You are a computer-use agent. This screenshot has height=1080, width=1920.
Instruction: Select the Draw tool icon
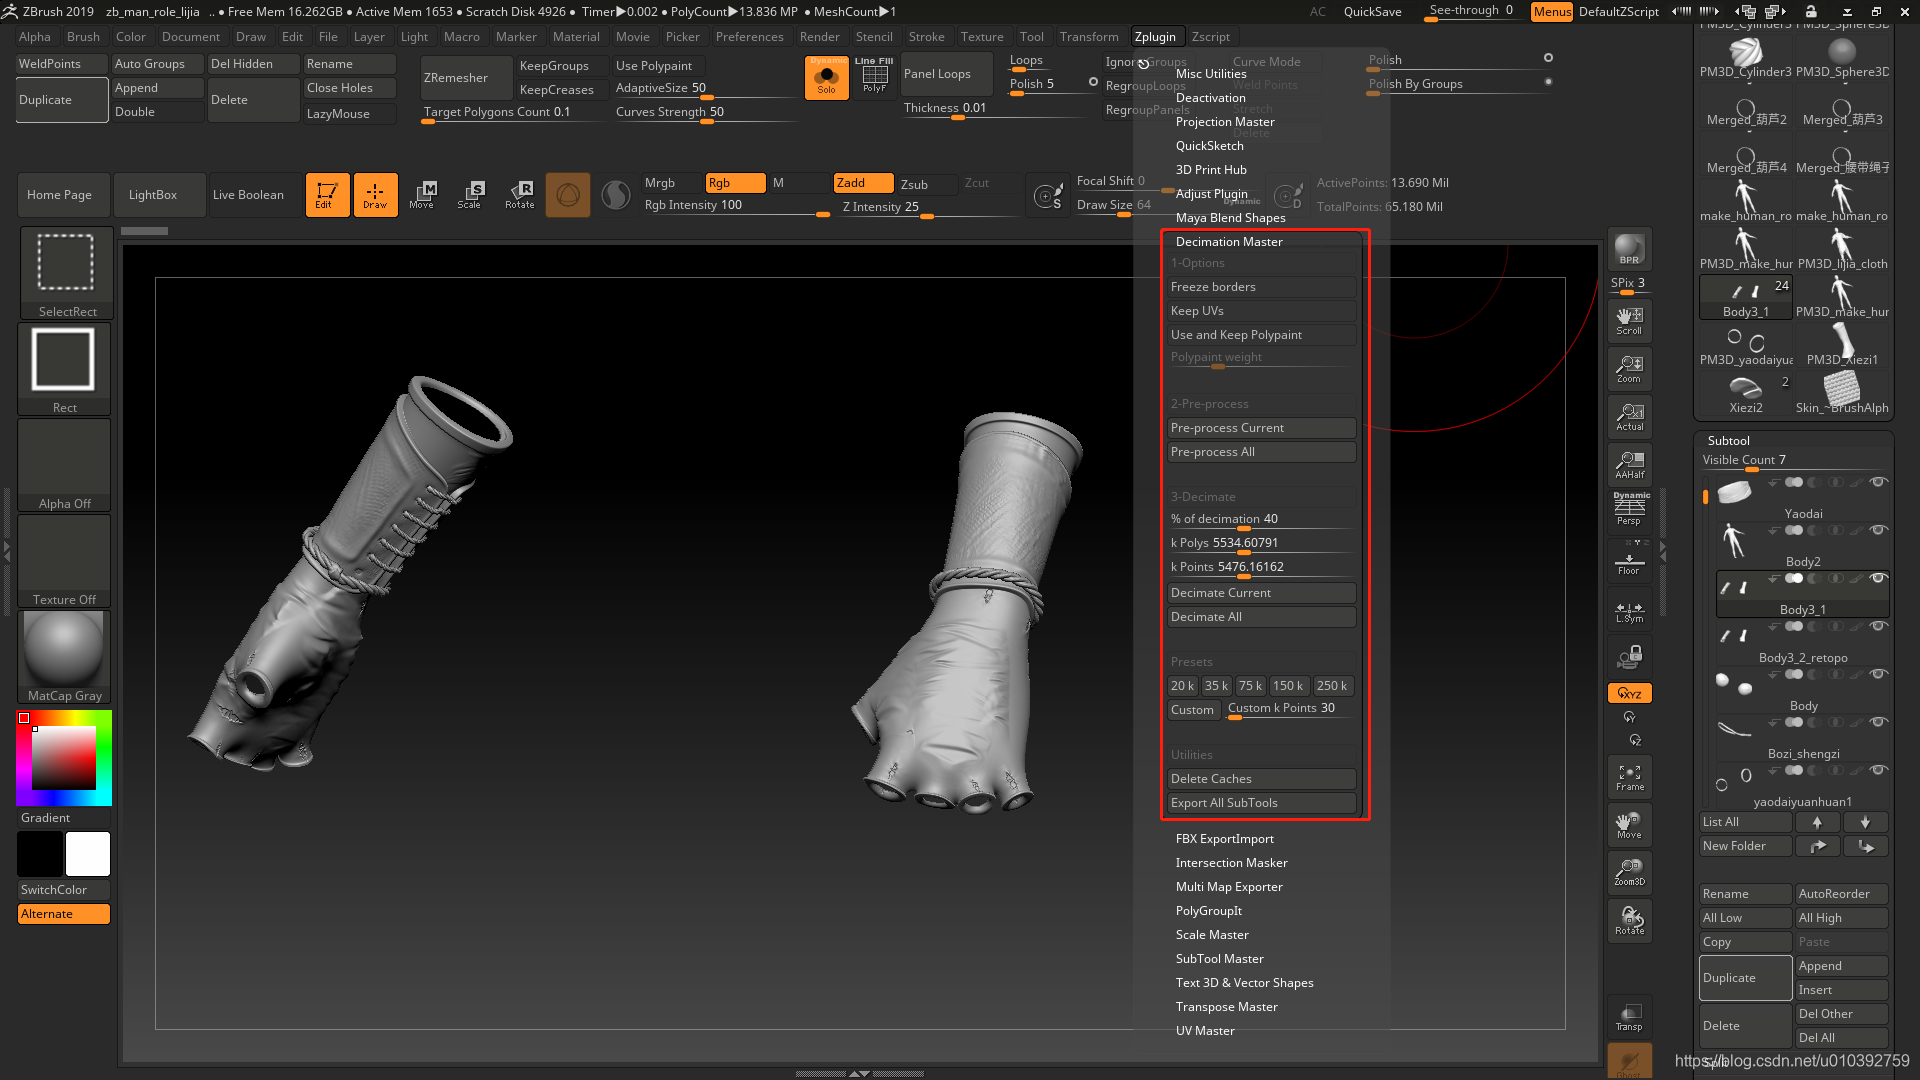click(373, 194)
